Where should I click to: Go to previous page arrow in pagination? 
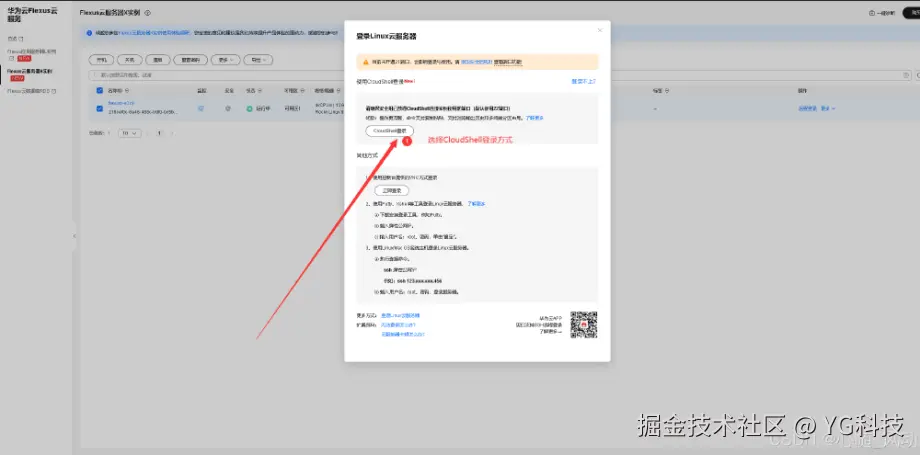pos(147,133)
